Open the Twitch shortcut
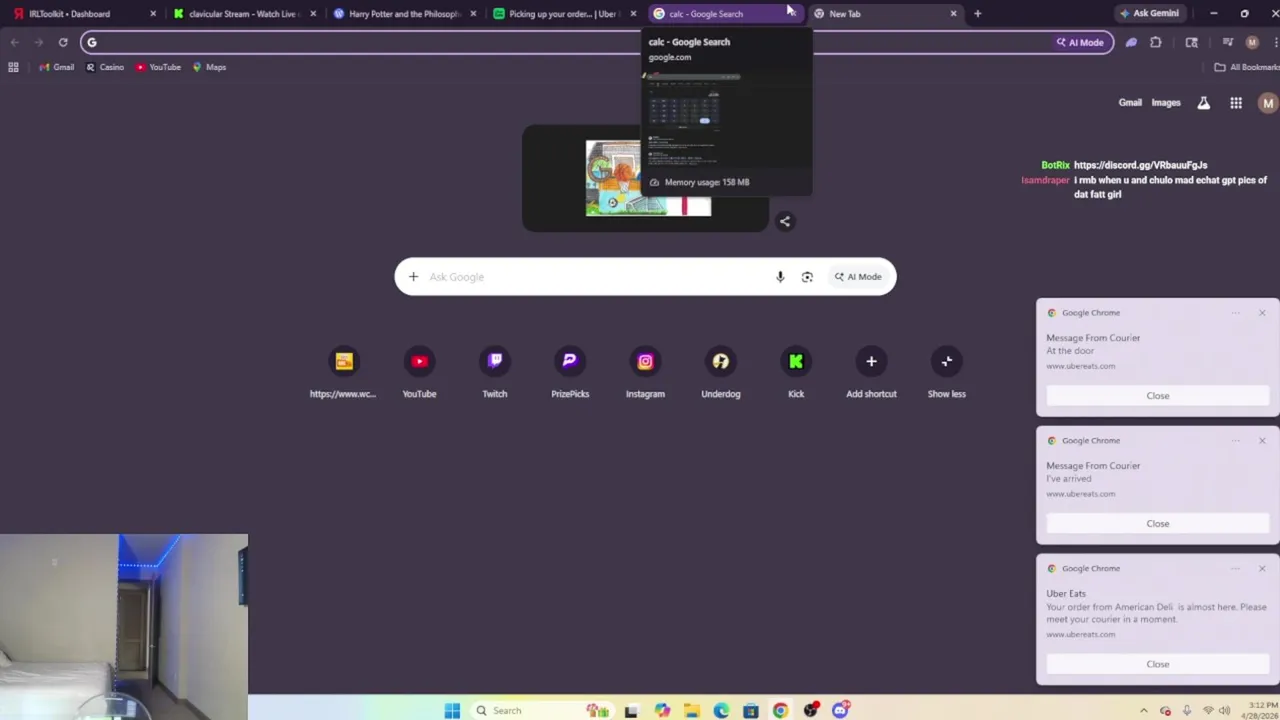 pos(495,373)
